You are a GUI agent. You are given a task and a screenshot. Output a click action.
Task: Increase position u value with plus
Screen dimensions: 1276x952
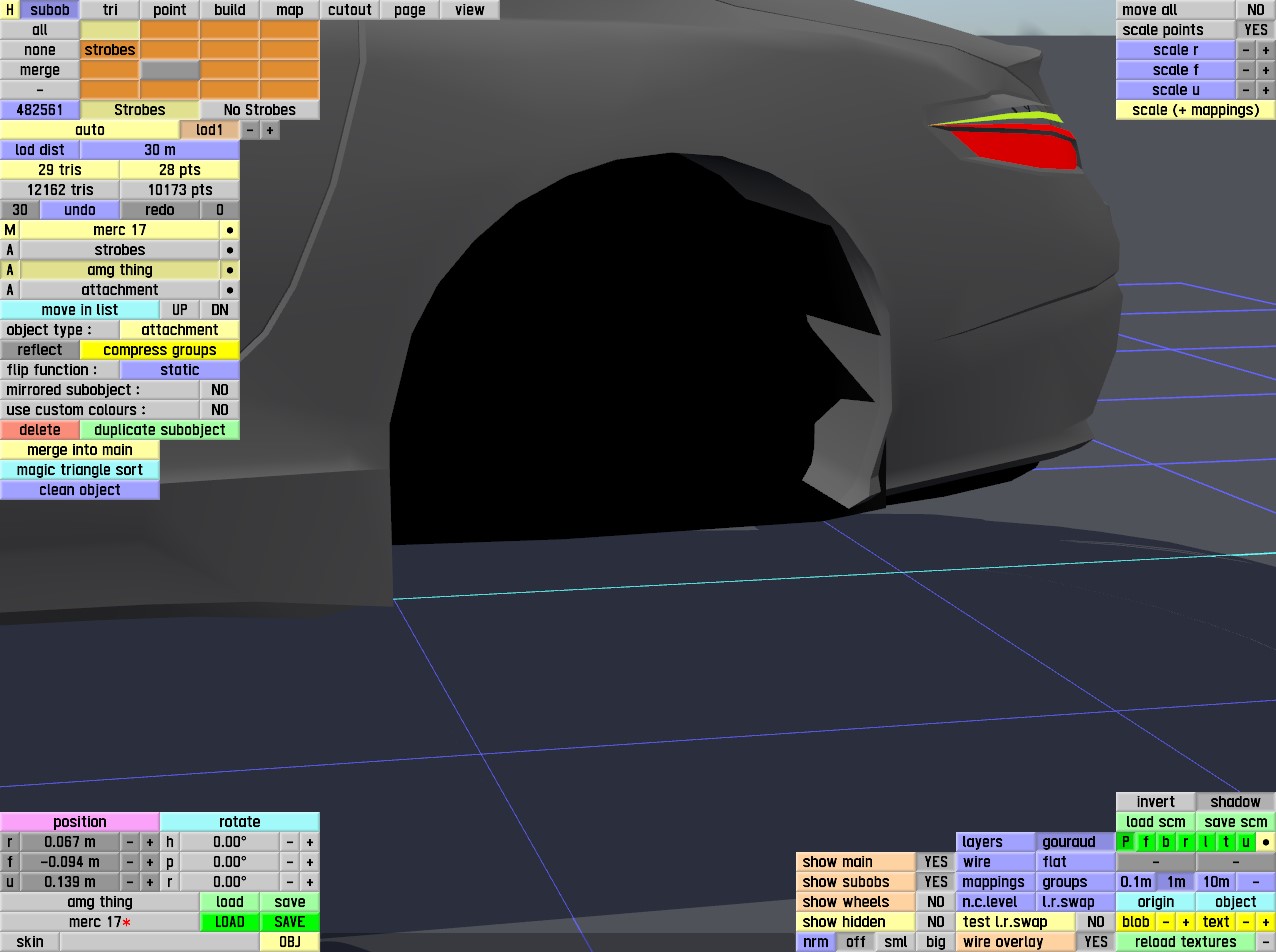click(150, 882)
